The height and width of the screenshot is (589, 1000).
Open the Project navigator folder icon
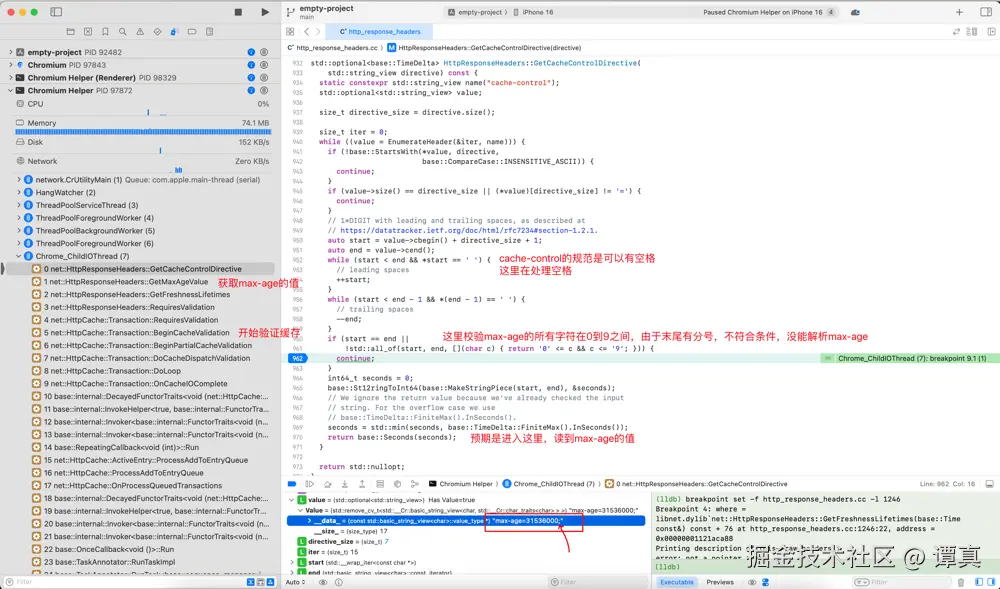[x=71, y=31]
